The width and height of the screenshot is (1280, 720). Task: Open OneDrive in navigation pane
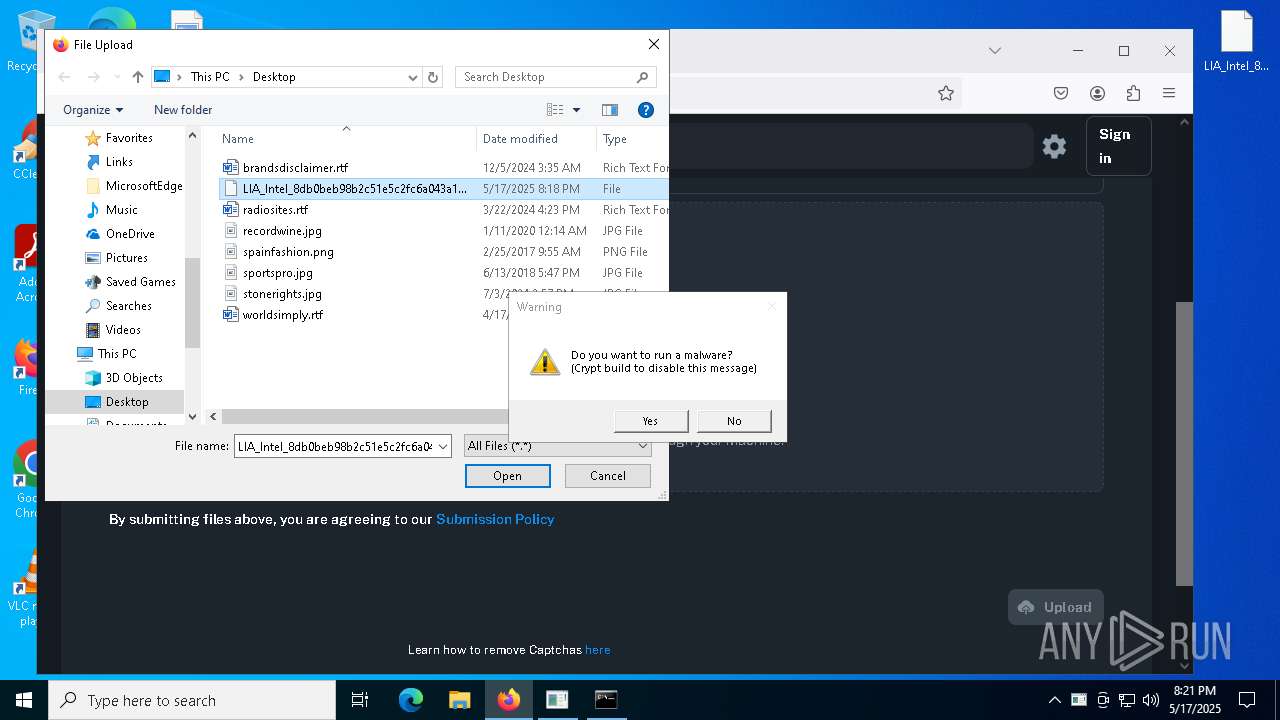coord(130,234)
